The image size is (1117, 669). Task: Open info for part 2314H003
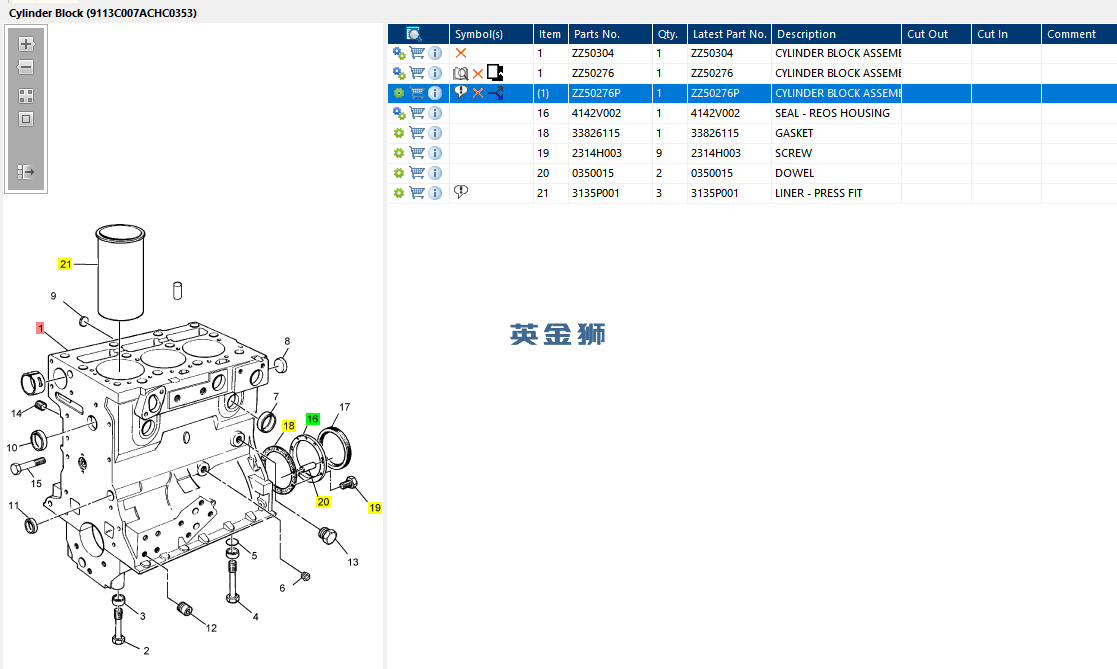pos(435,153)
